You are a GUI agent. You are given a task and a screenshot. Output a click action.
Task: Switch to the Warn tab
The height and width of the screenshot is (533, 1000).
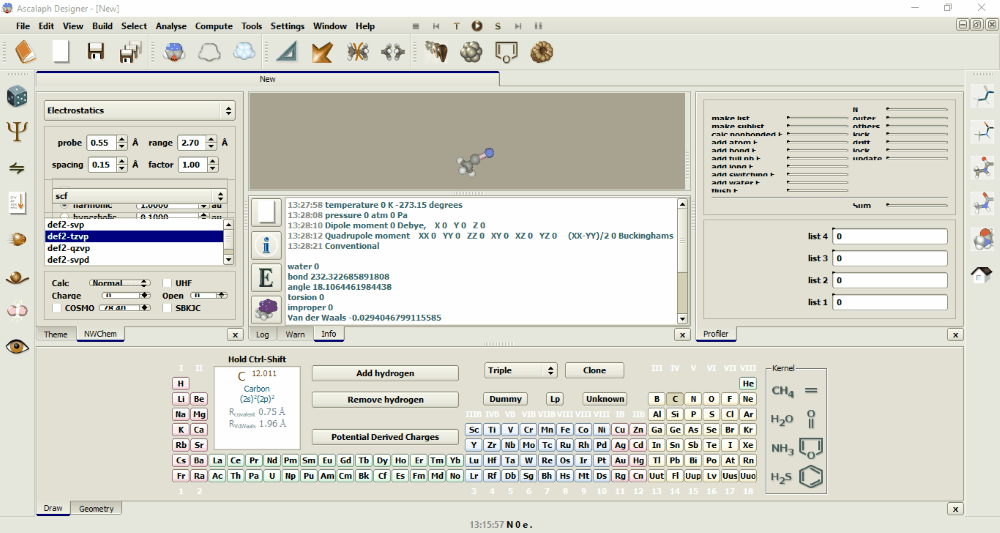[x=295, y=334]
